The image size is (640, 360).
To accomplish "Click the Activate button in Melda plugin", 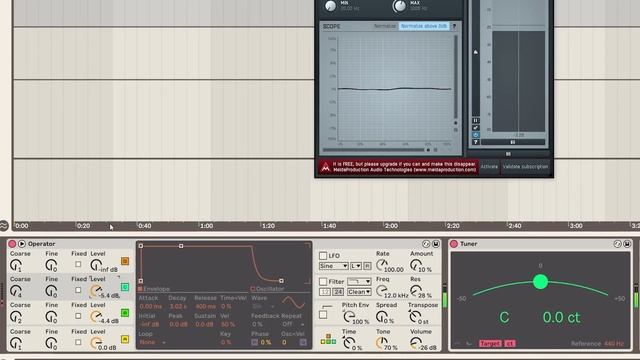I will pos(489,167).
